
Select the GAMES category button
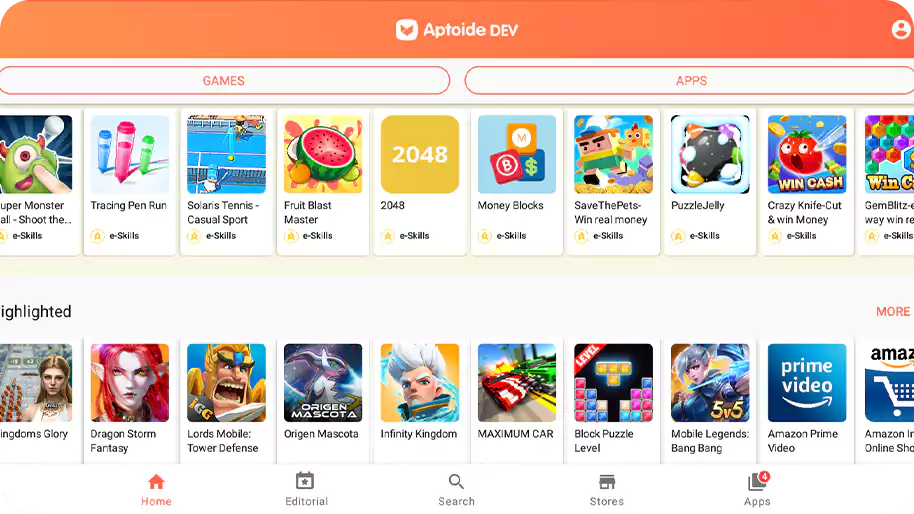click(x=224, y=80)
